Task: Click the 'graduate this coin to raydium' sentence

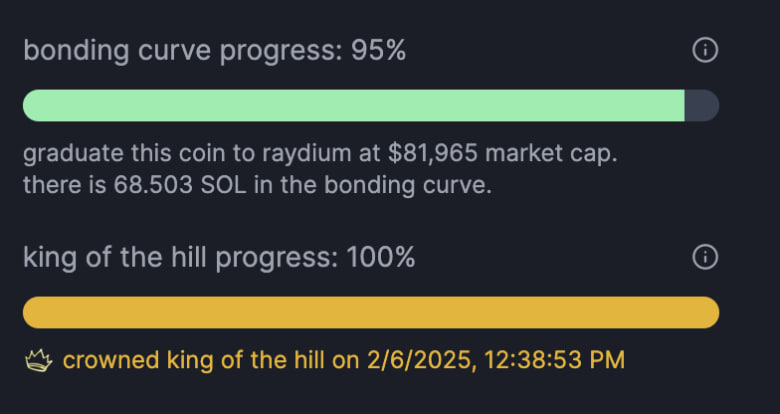Action: coord(320,154)
